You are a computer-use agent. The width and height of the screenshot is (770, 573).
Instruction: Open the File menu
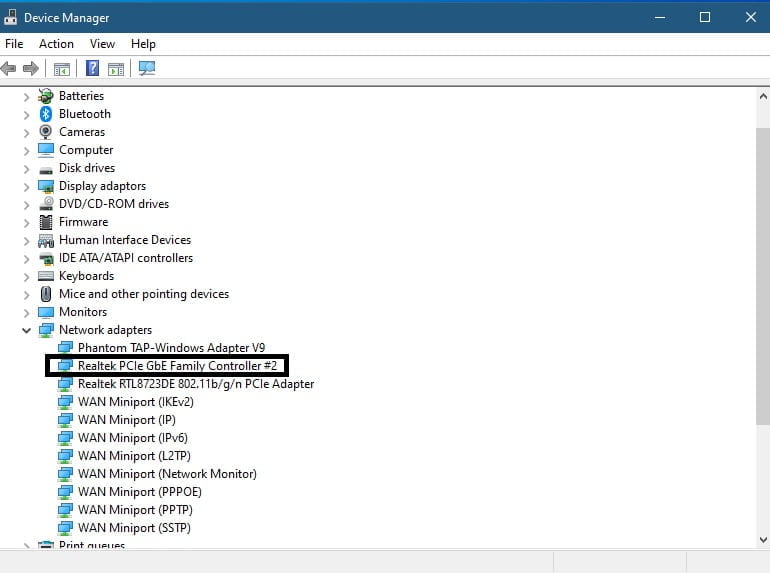pyautogui.click(x=14, y=44)
